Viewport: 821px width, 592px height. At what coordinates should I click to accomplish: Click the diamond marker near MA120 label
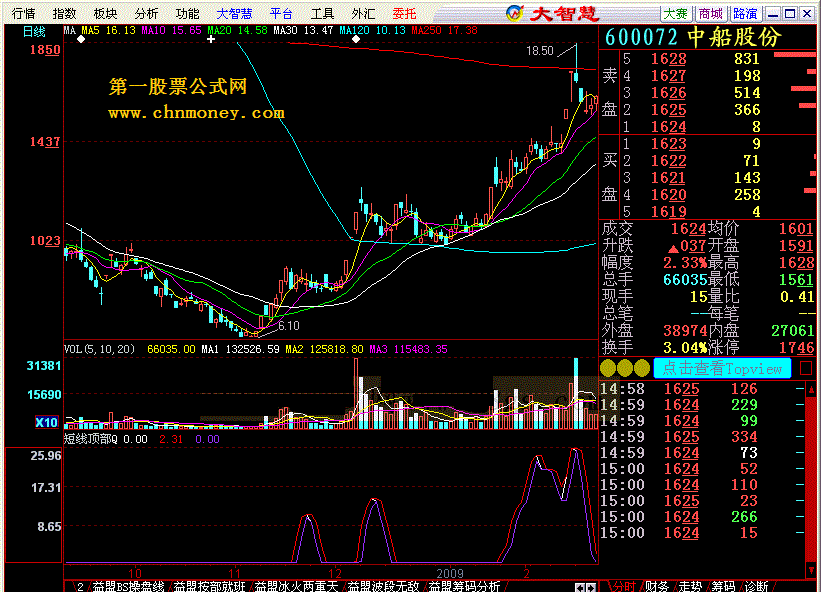point(356,39)
